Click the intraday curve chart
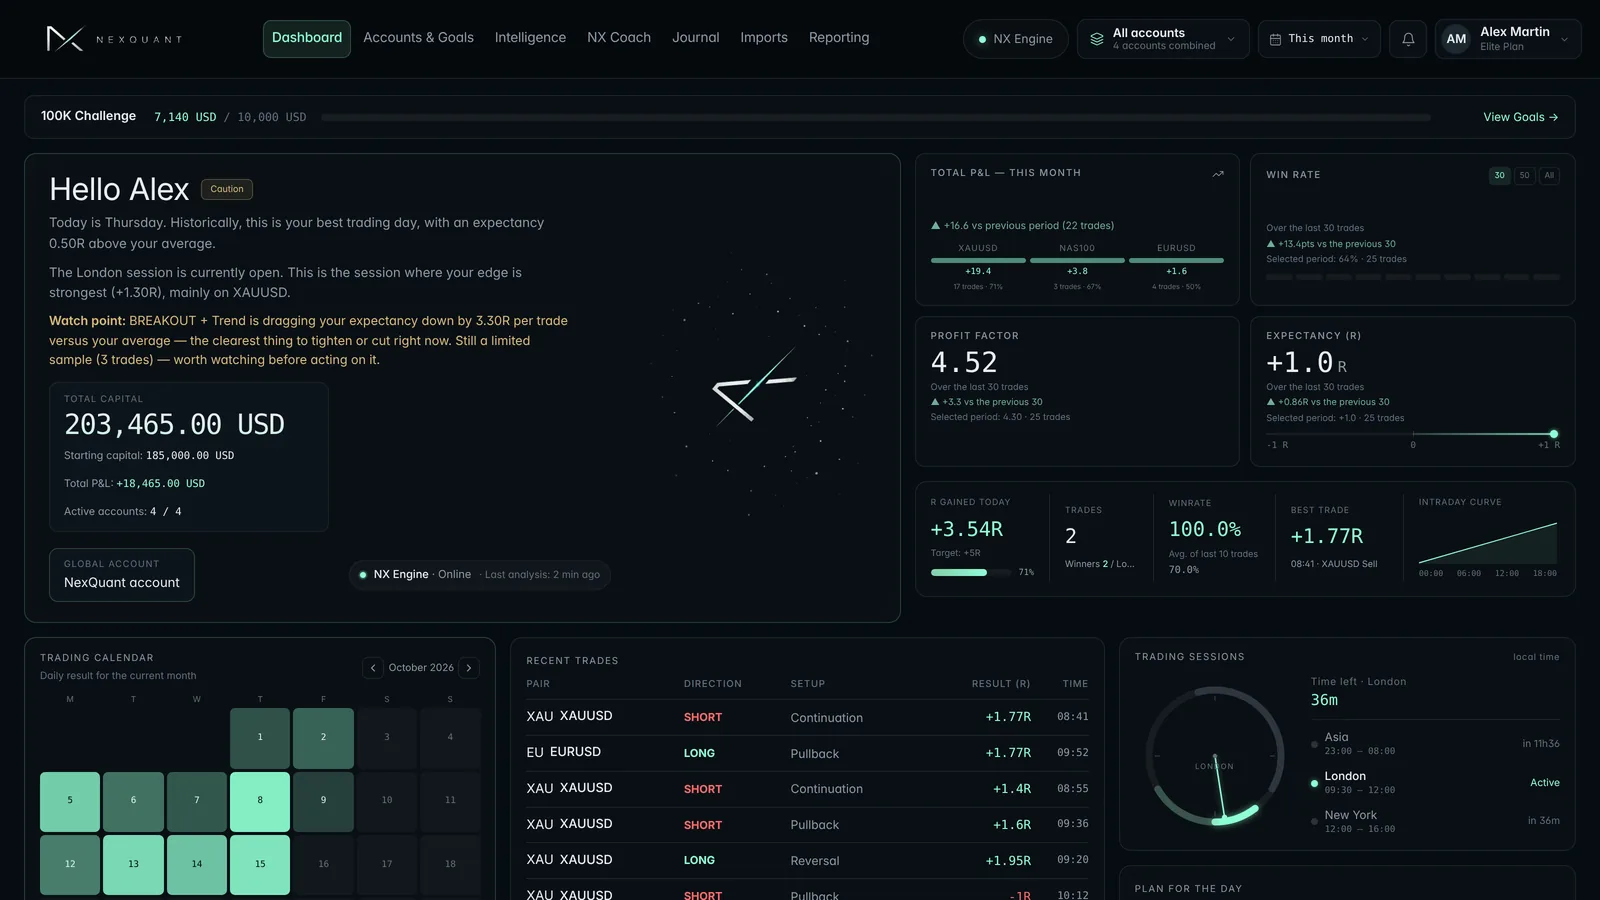The image size is (1600, 900). point(1488,543)
